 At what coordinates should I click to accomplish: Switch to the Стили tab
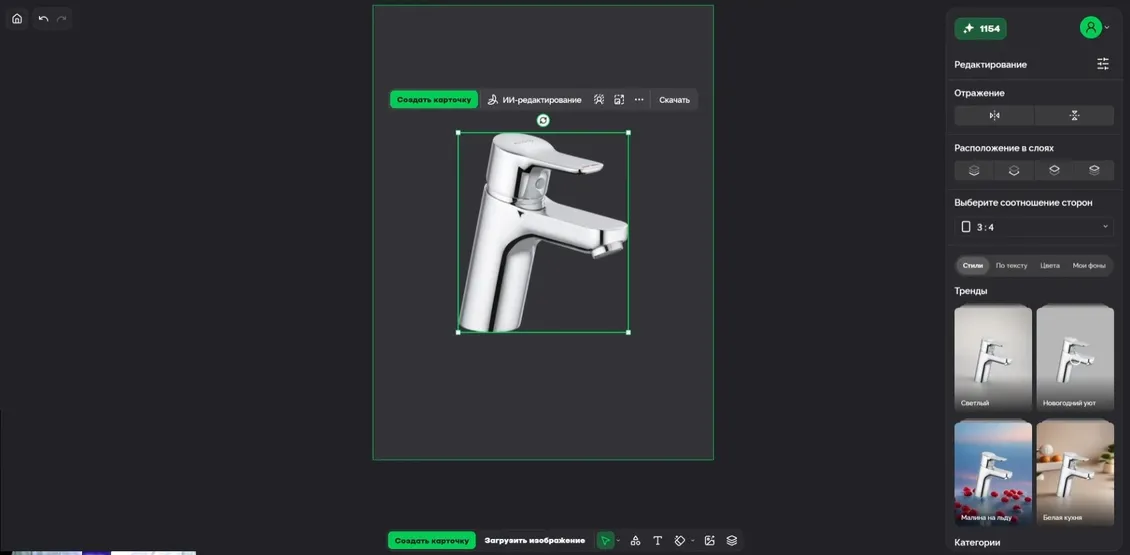point(973,266)
